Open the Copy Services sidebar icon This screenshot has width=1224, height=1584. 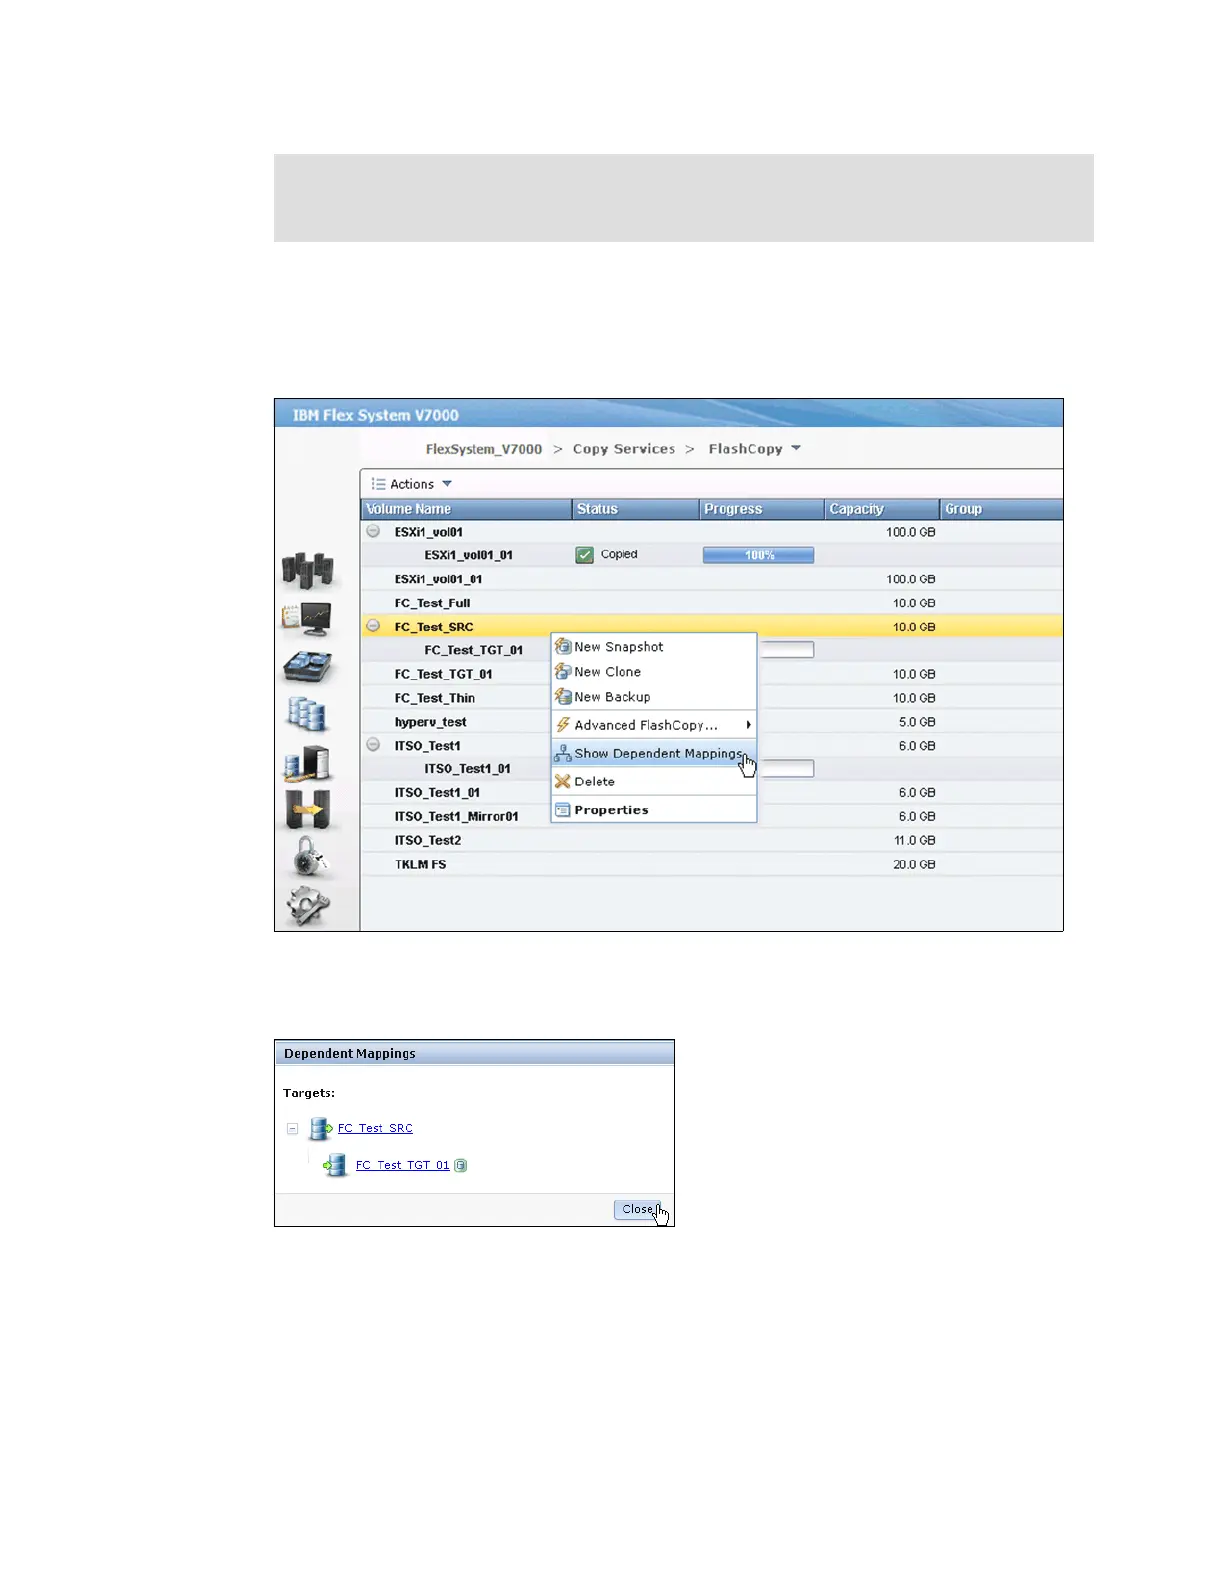point(308,809)
